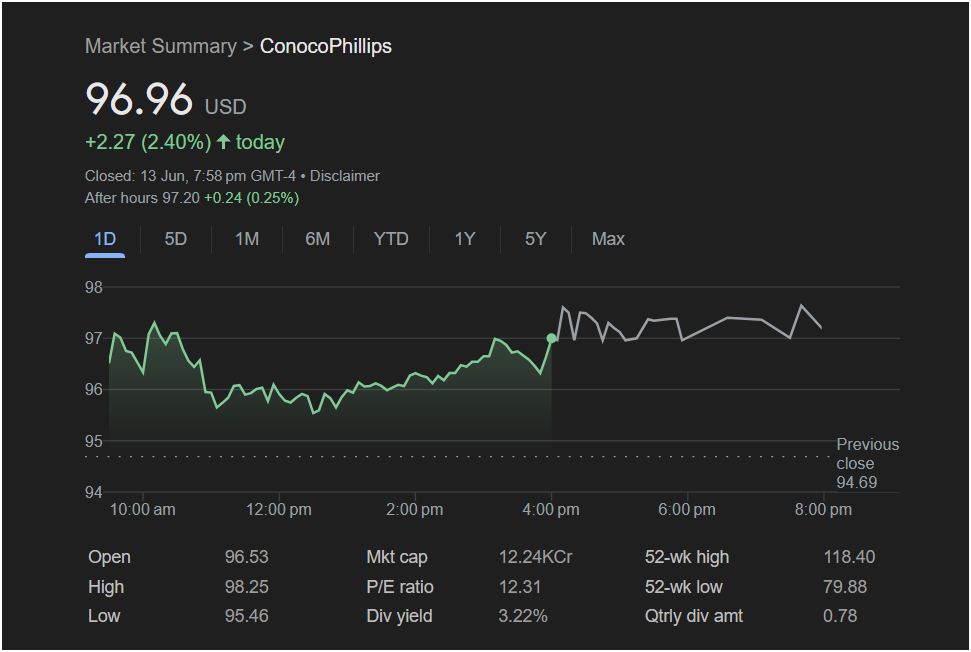The width and height of the screenshot is (971, 652).
Task: Click the 52-wk high label
Action: click(x=687, y=557)
